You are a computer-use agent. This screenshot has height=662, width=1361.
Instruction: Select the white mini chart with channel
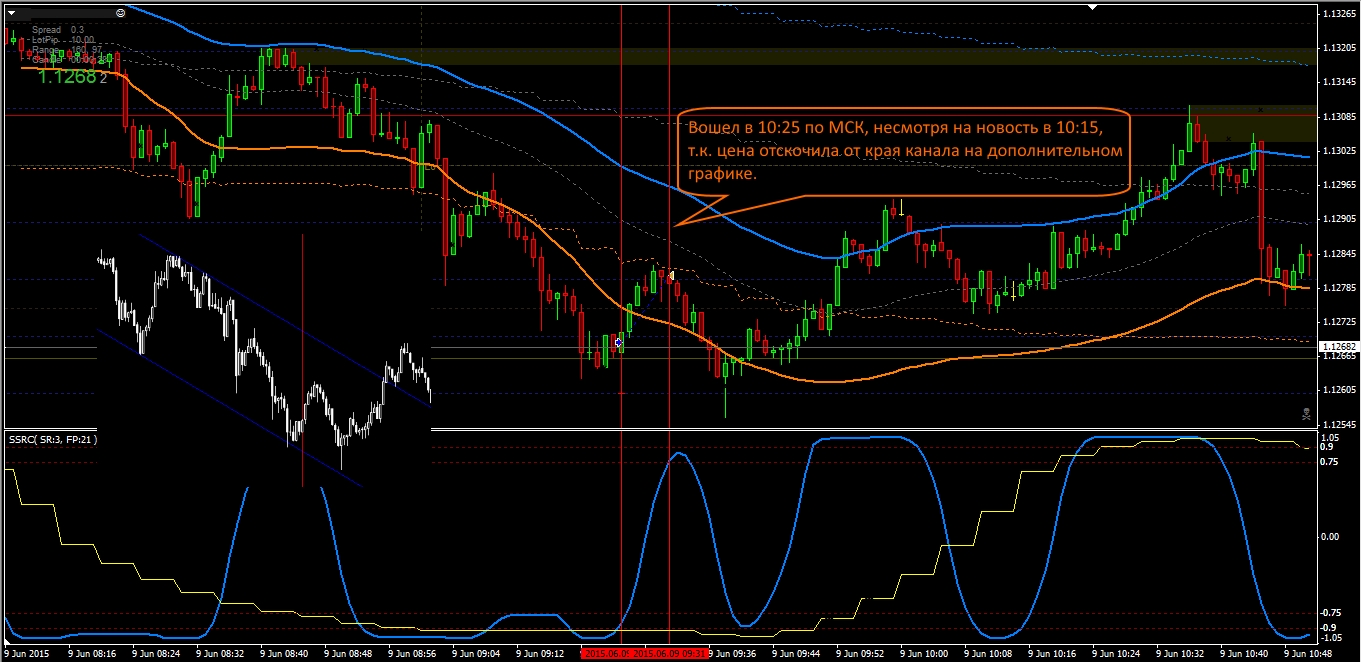tap(265, 360)
